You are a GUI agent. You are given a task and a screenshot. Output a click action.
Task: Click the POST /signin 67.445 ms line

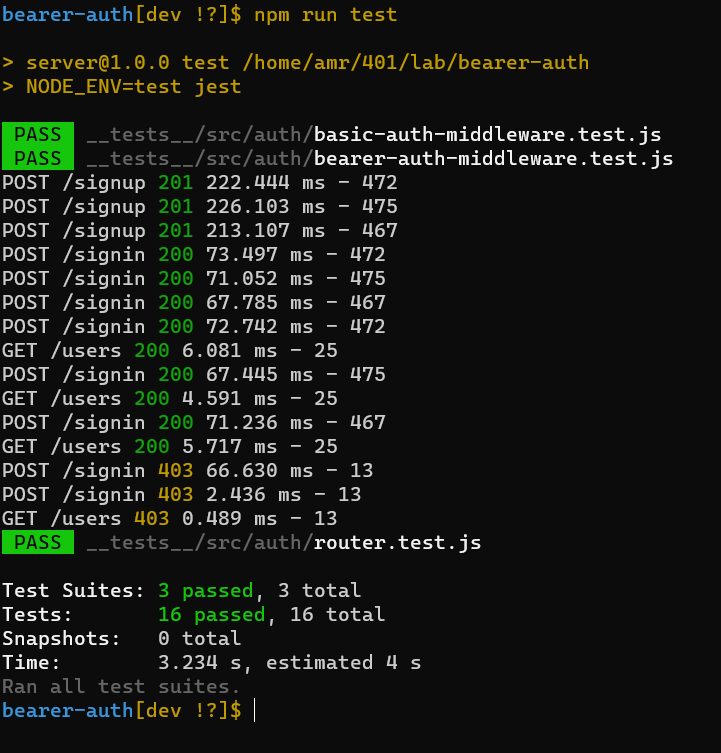click(x=194, y=375)
